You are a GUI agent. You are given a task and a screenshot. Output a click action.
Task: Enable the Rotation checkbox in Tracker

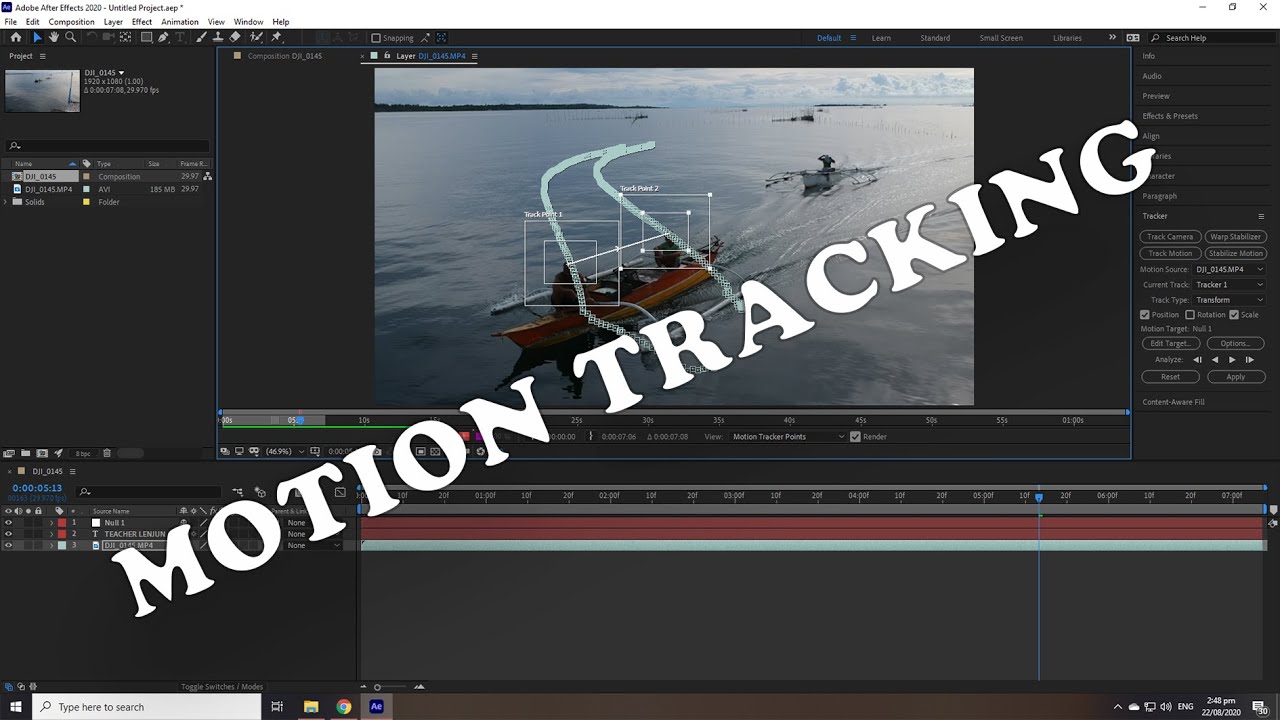1190,314
